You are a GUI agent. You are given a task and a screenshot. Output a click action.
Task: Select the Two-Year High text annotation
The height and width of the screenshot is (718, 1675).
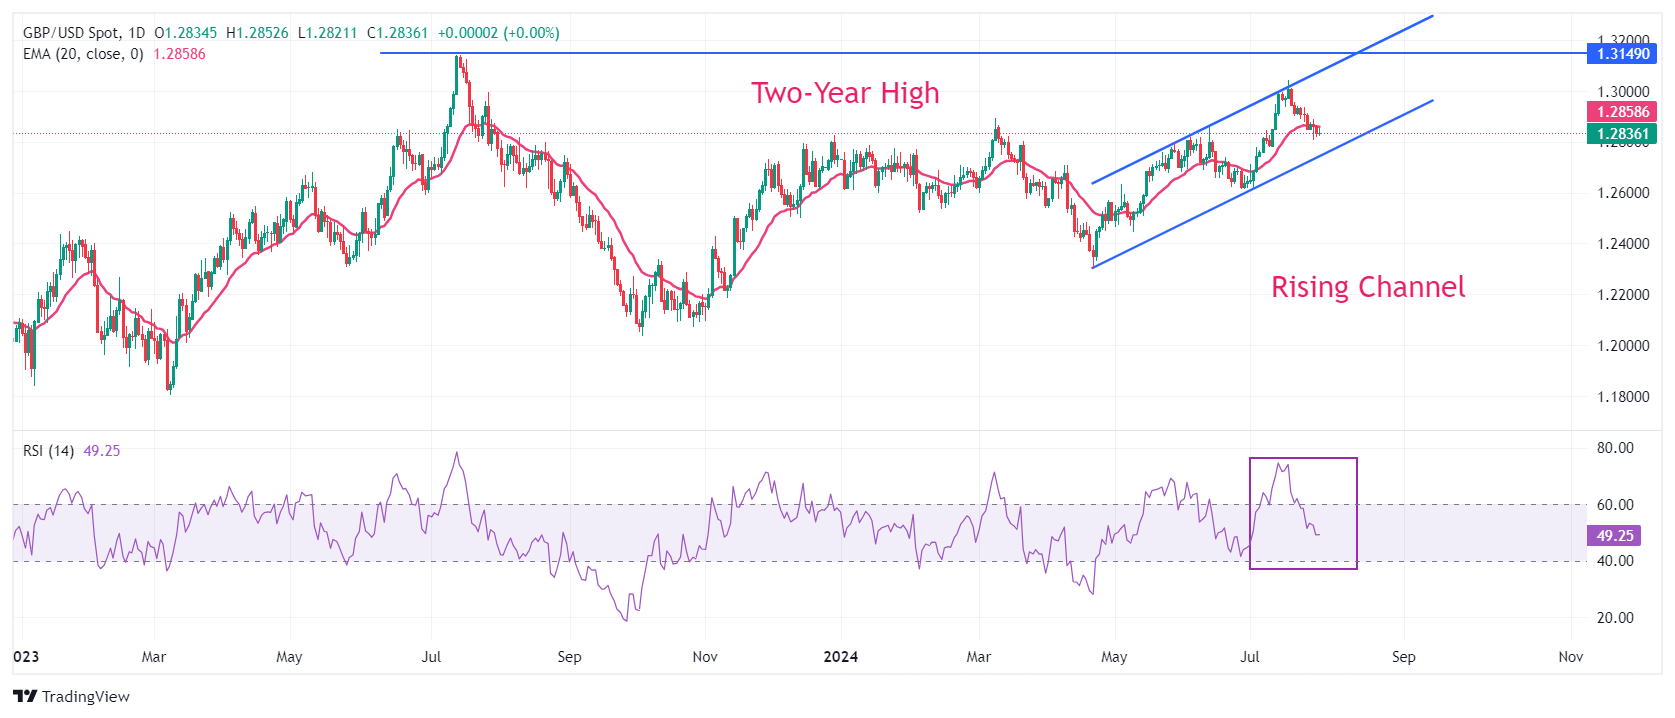click(846, 93)
